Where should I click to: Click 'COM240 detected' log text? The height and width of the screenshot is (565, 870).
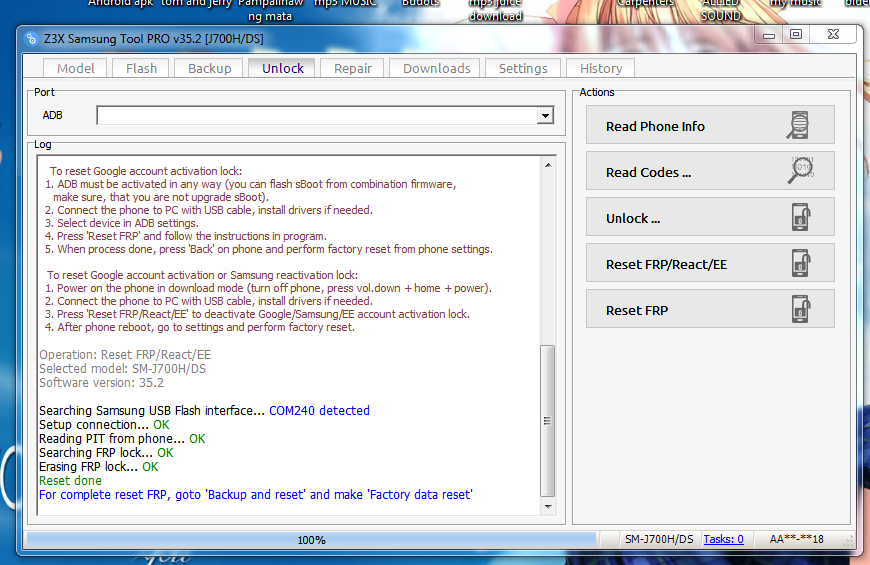(319, 411)
